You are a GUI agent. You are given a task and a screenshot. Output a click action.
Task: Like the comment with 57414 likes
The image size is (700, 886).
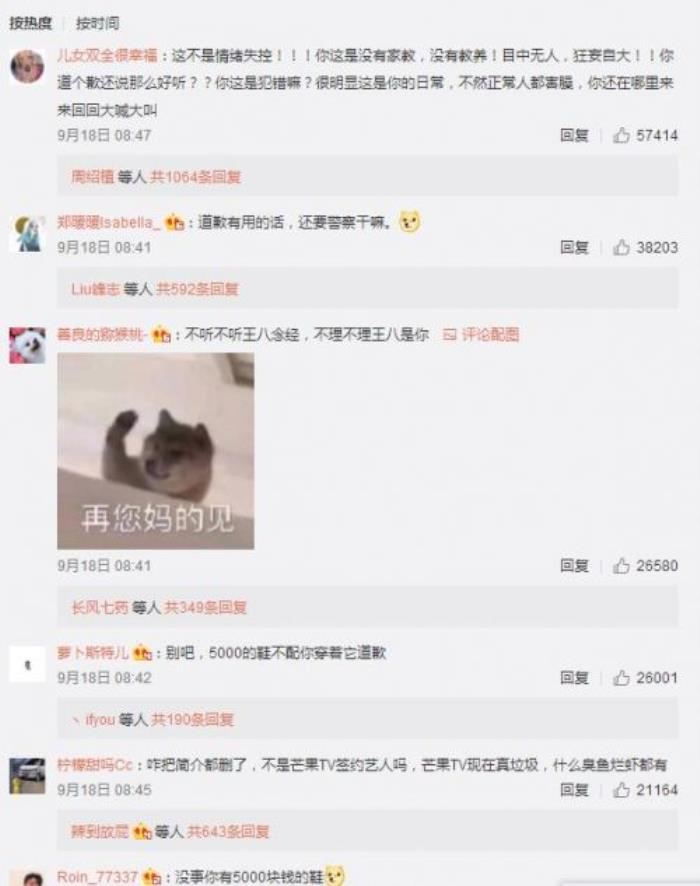621,135
